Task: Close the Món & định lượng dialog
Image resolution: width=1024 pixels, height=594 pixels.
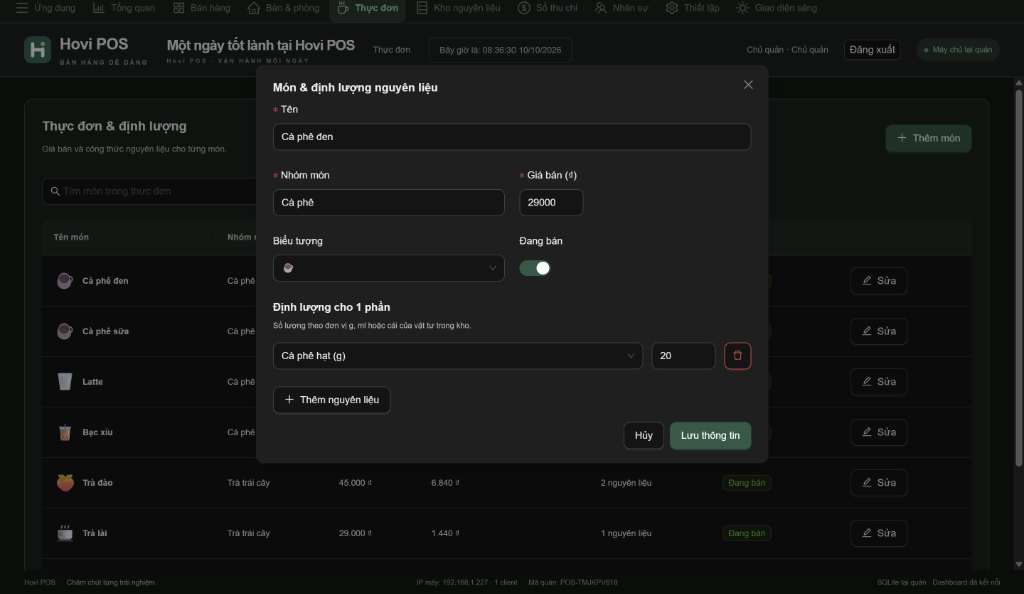Action: [x=748, y=85]
